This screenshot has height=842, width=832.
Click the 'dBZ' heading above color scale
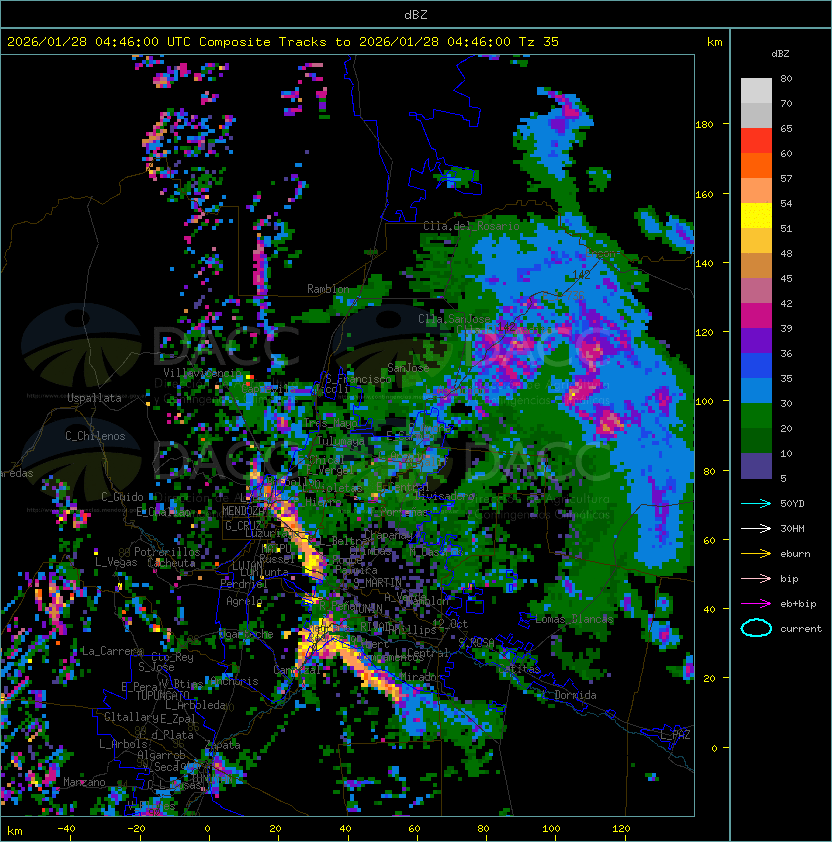pyautogui.click(x=780, y=54)
